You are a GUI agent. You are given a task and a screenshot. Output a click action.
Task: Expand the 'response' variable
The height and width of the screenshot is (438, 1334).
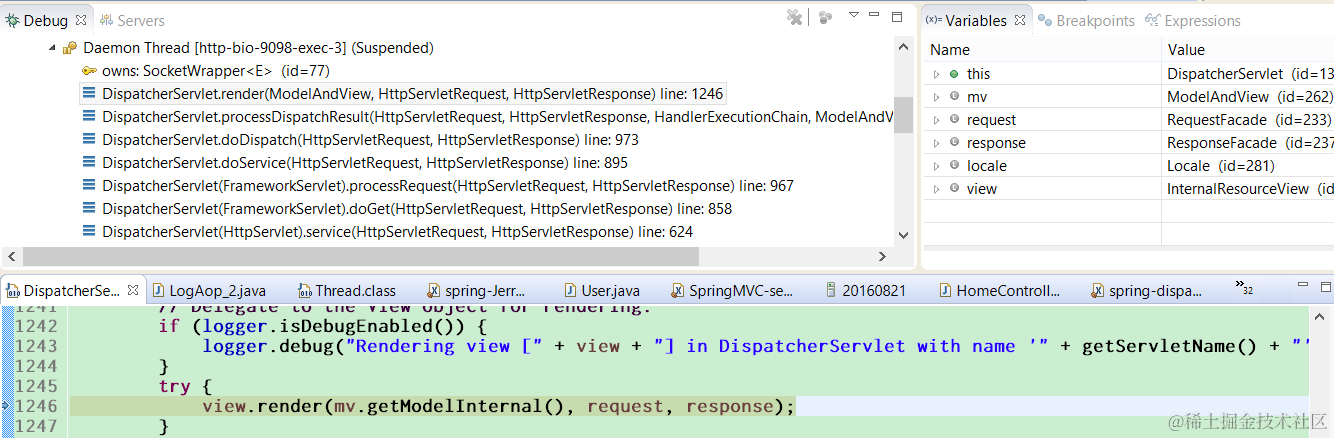click(937, 143)
